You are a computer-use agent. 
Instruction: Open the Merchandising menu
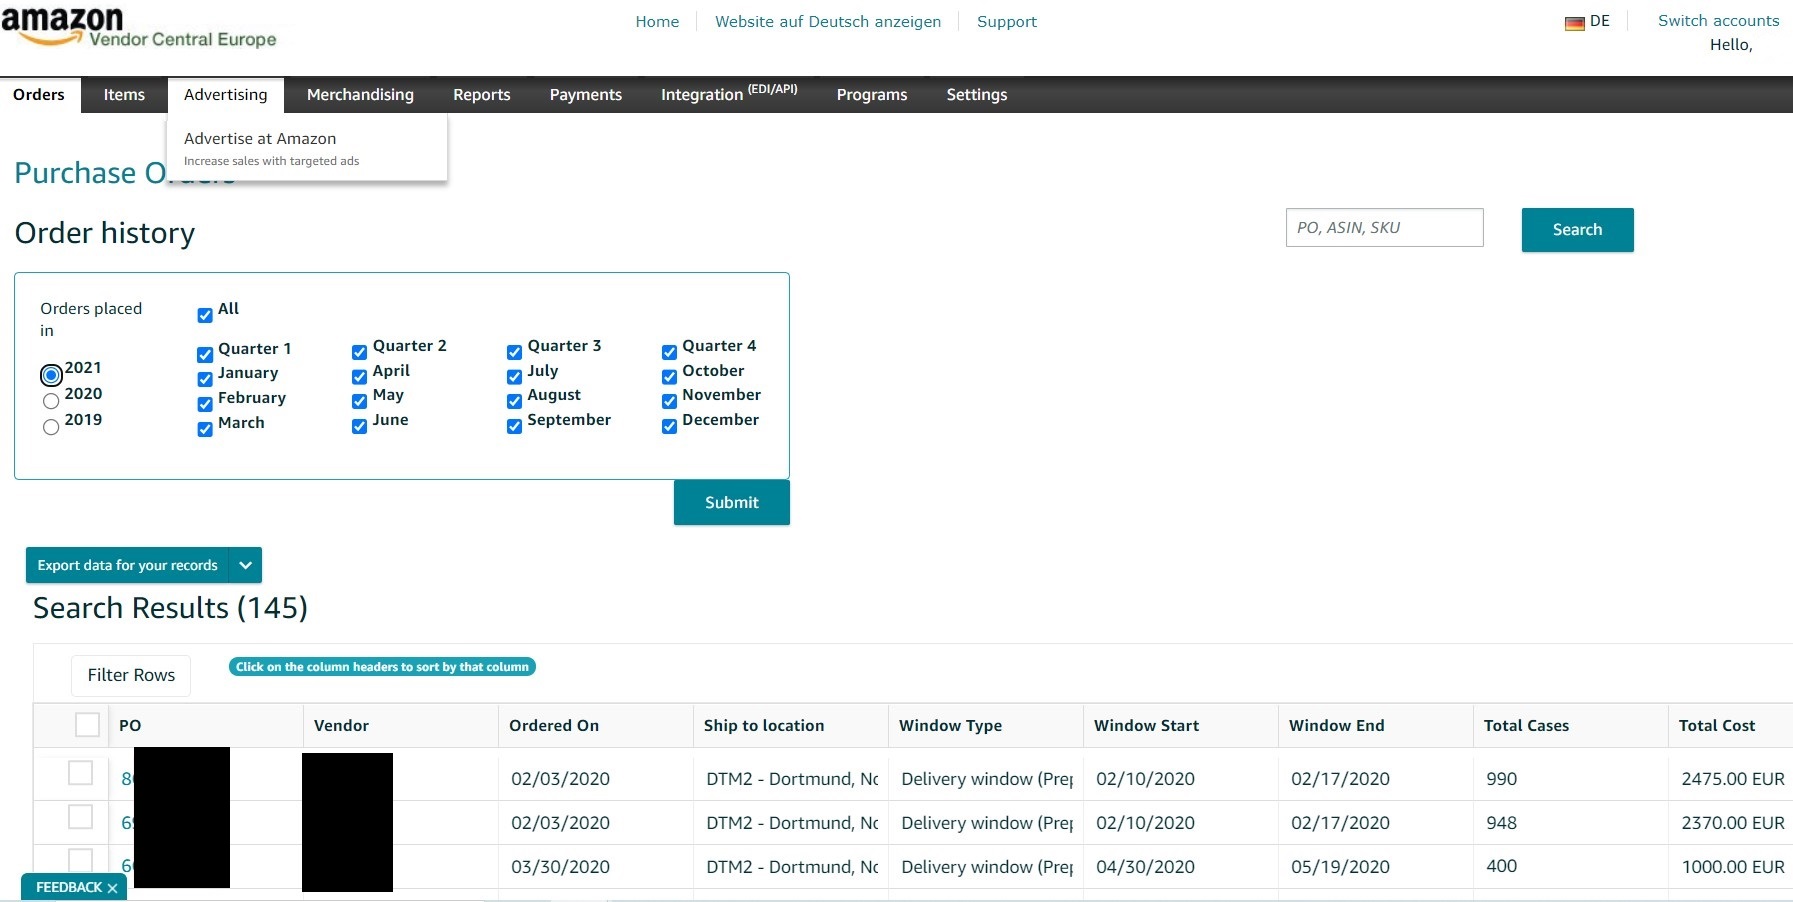(360, 95)
